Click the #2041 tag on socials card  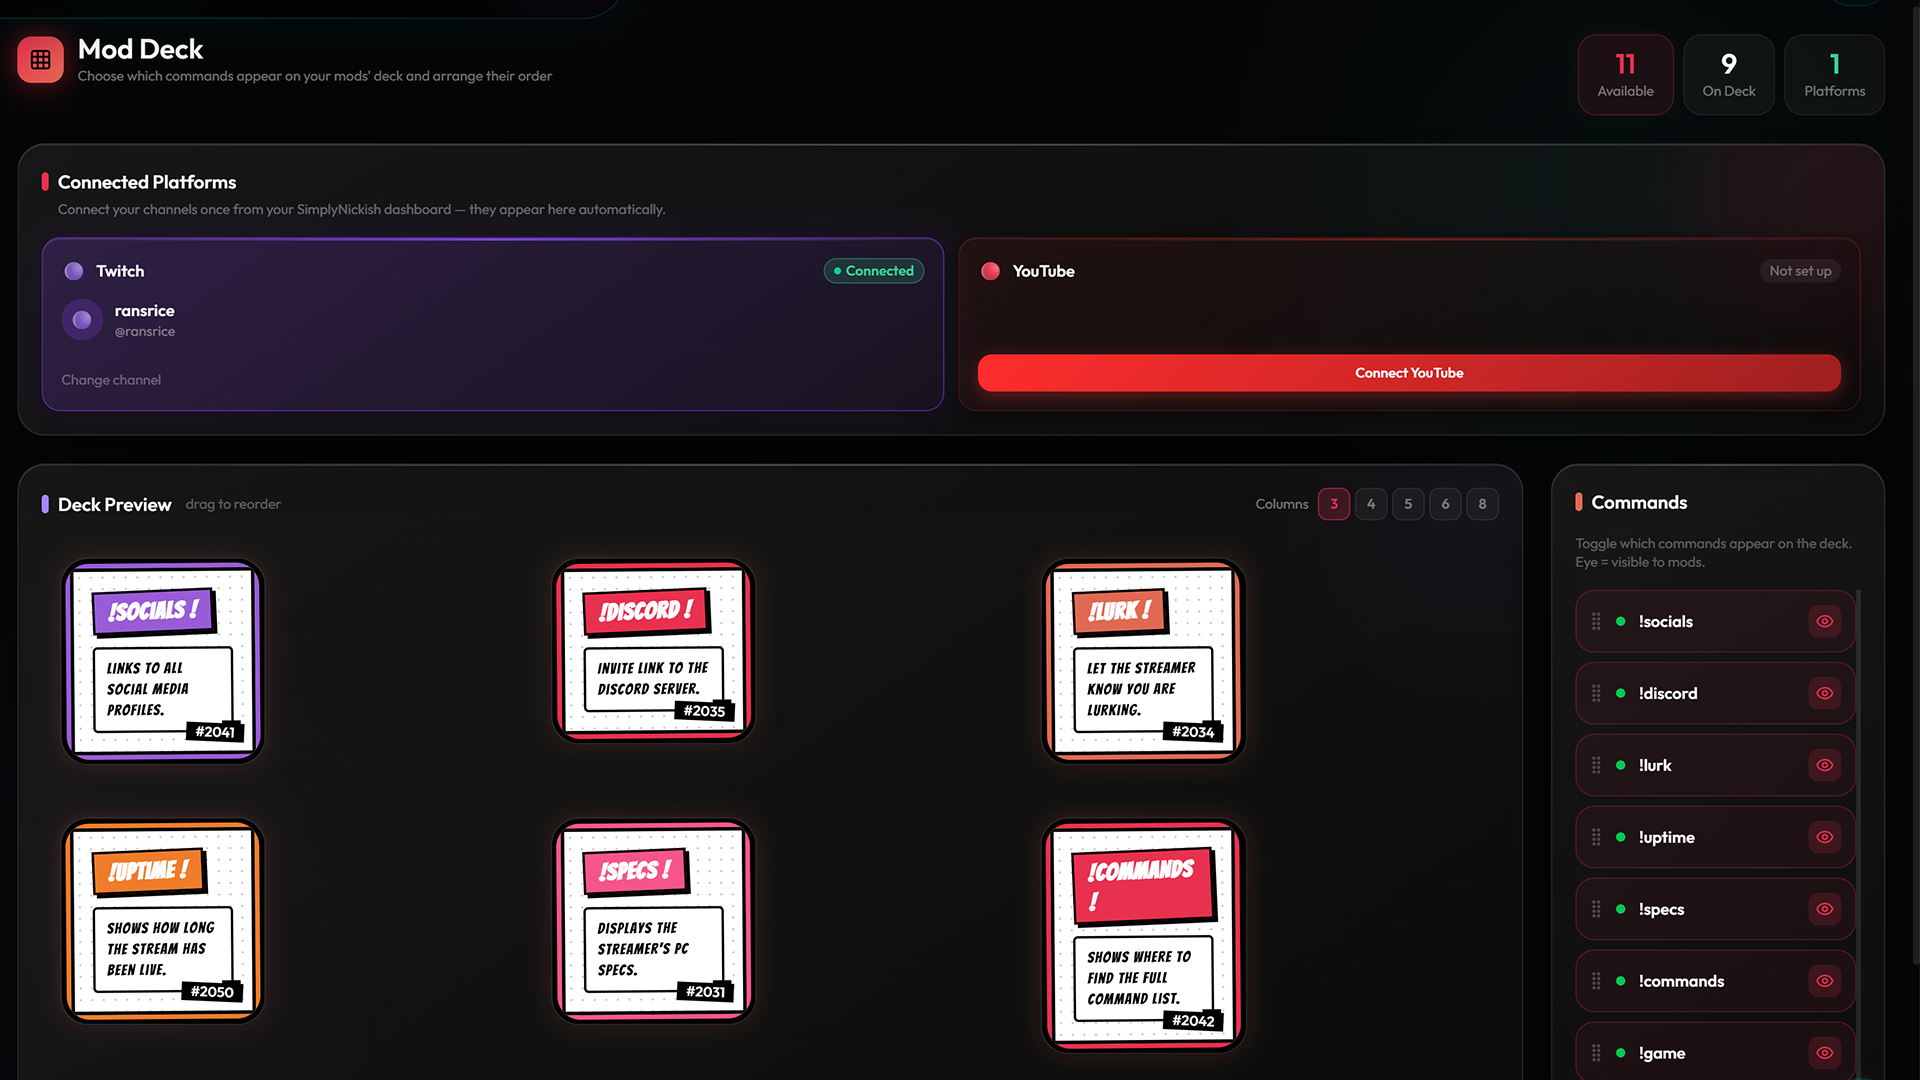pyautogui.click(x=215, y=732)
